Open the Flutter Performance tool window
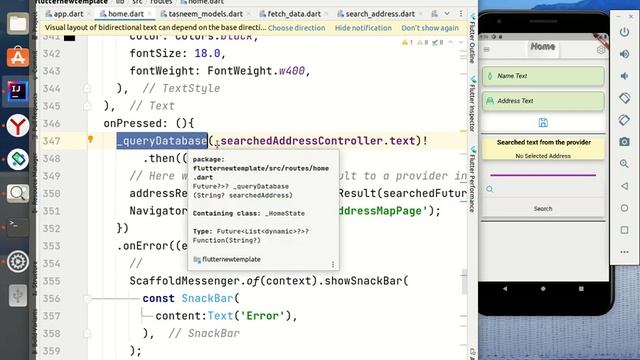640x360 pixels. [472, 180]
